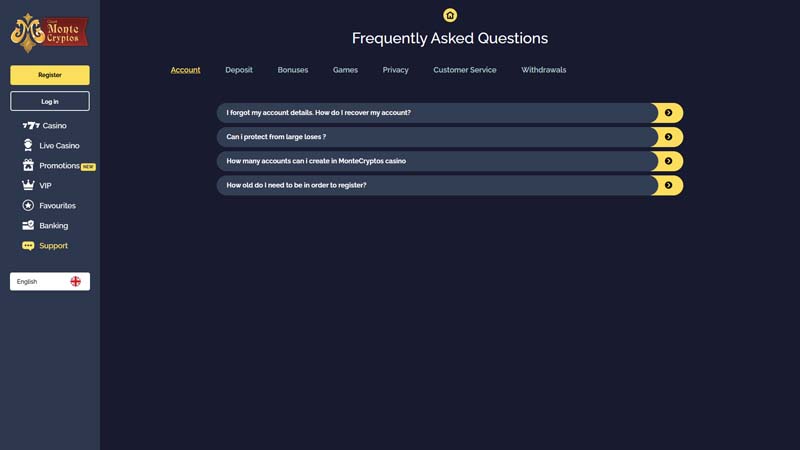Click the Favourites star icon

28,206
